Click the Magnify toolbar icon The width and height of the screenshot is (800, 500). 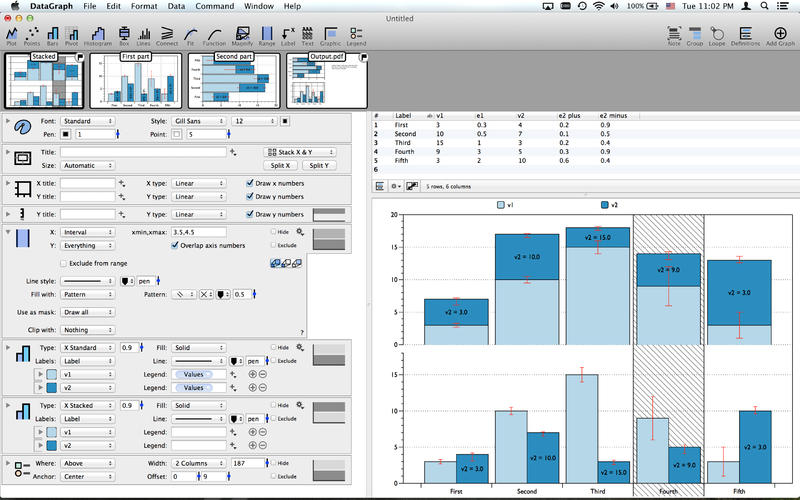[240, 36]
